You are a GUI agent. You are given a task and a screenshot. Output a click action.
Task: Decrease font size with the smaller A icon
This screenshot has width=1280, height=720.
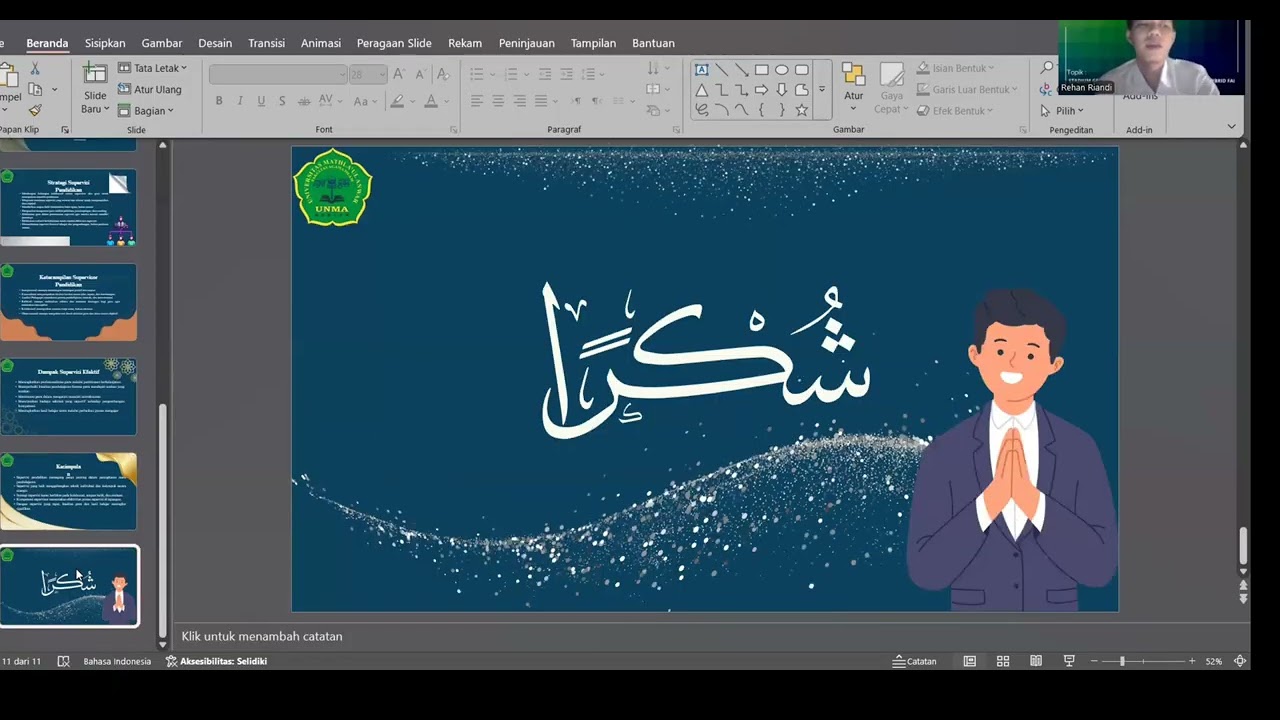click(x=419, y=74)
